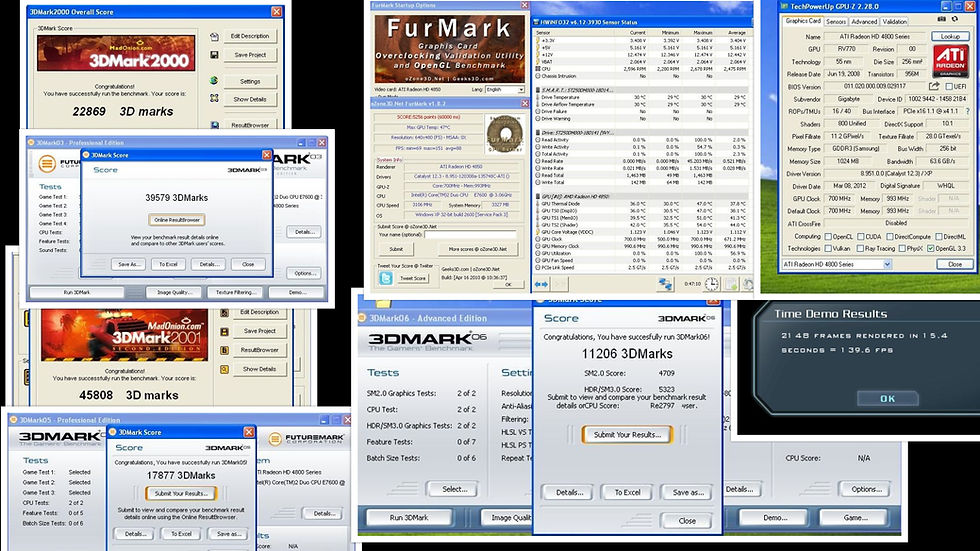Click Select button in 3DMark06 Tests
Image resolution: width=980 pixels, height=551 pixels.
[454, 489]
